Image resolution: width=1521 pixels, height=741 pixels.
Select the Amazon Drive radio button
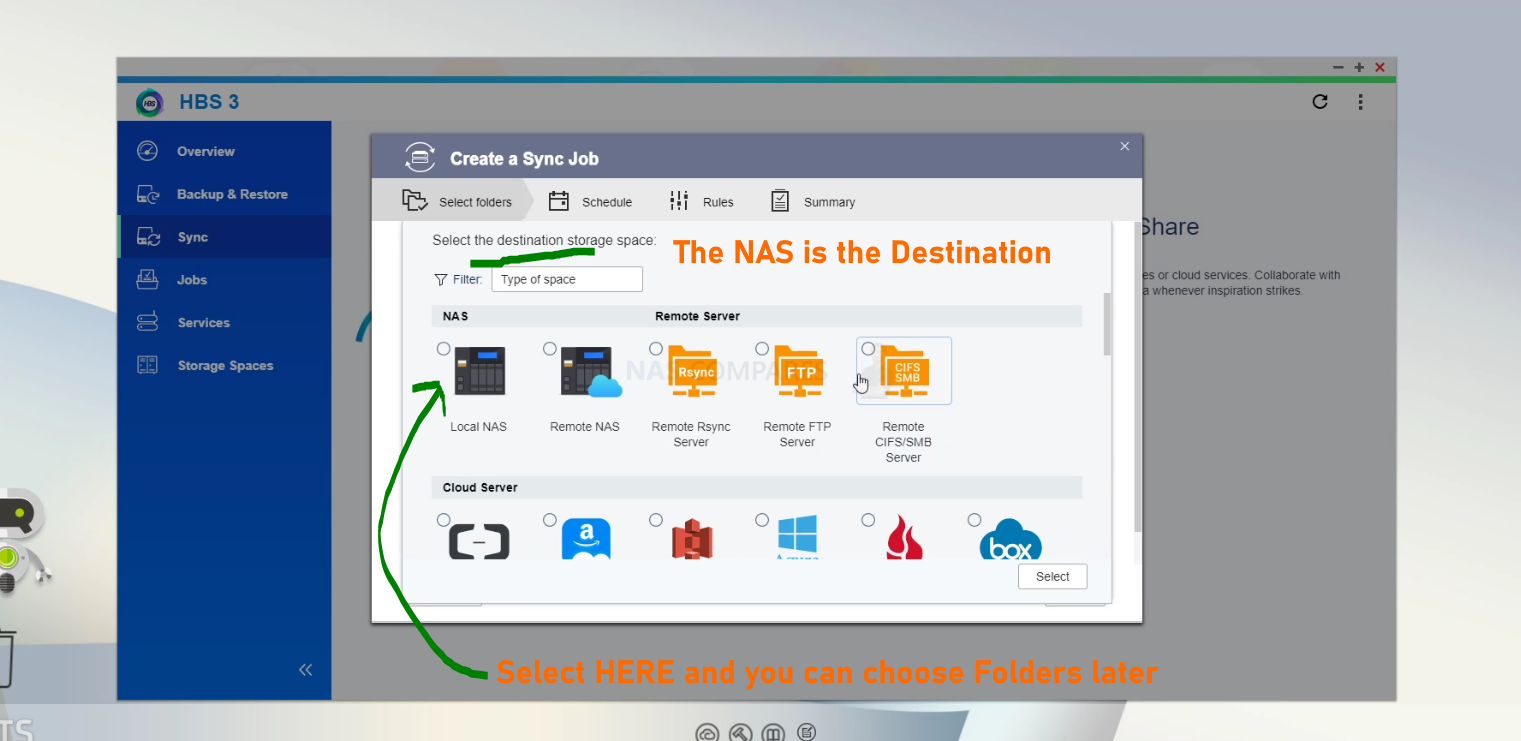[x=549, y=520]
